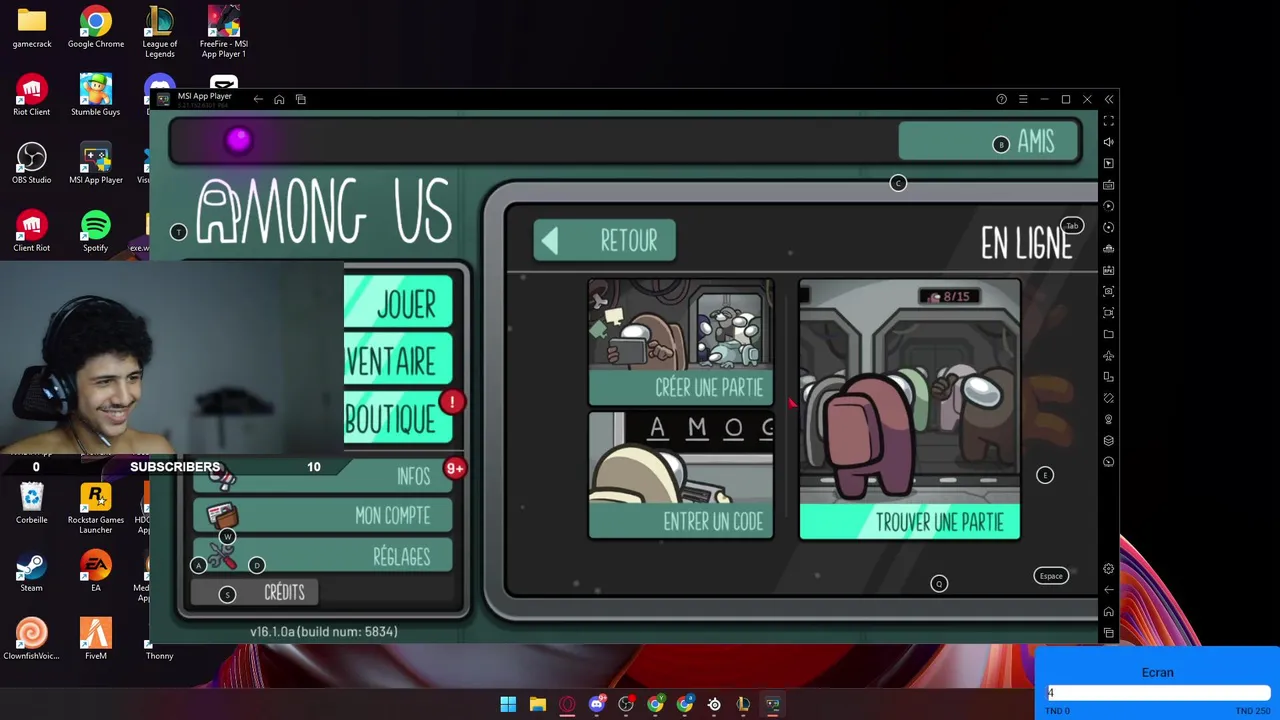The height and width of the screenshot is (720, 1280).
Task: Open Corbeille recycle bin
Action: coord(32,504)
